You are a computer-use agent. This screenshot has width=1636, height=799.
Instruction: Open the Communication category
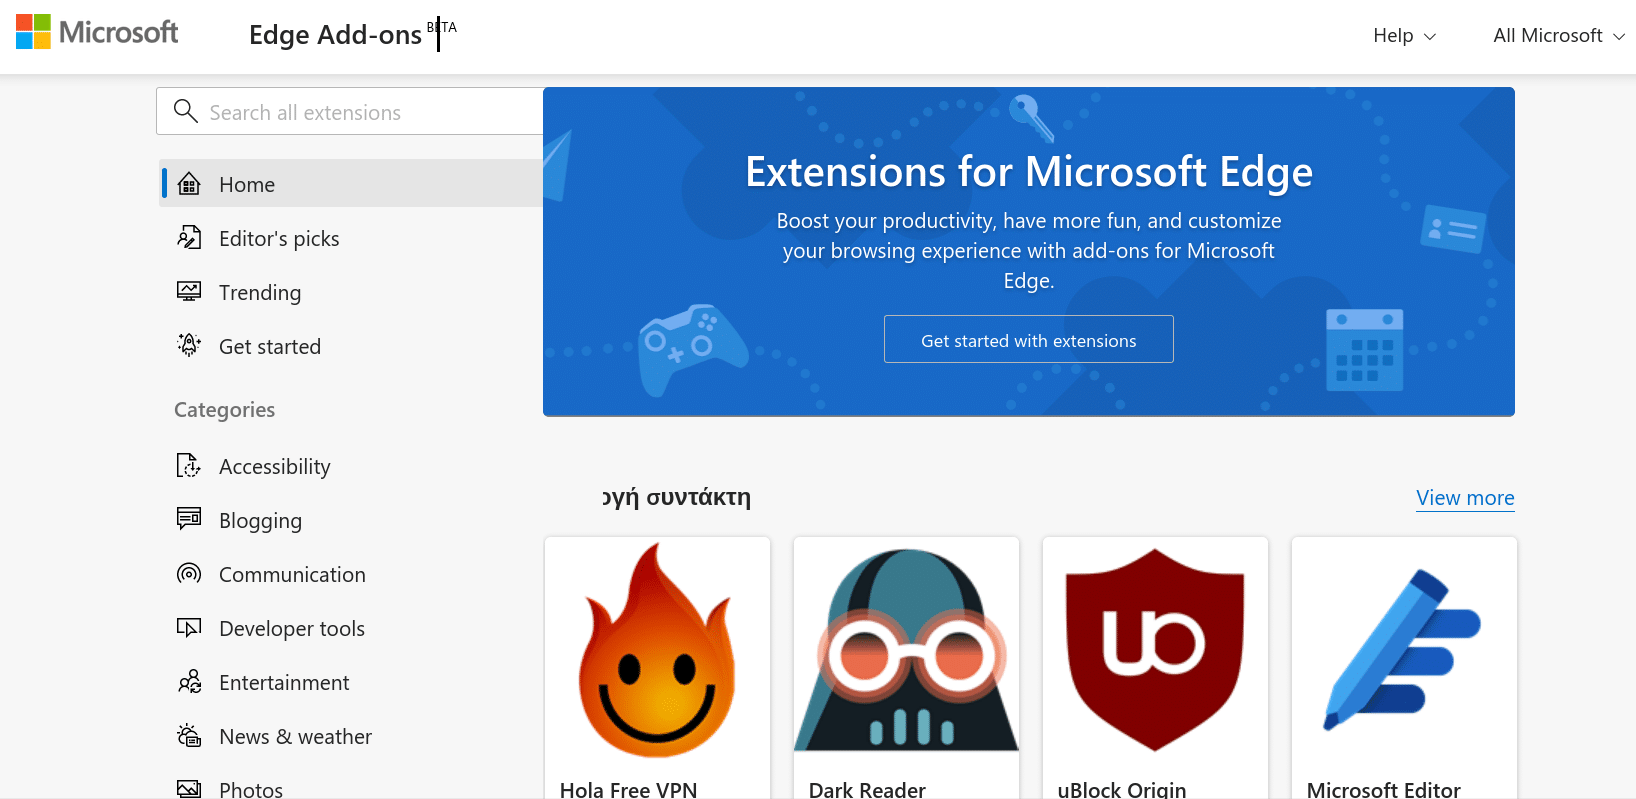pos(351,574)
